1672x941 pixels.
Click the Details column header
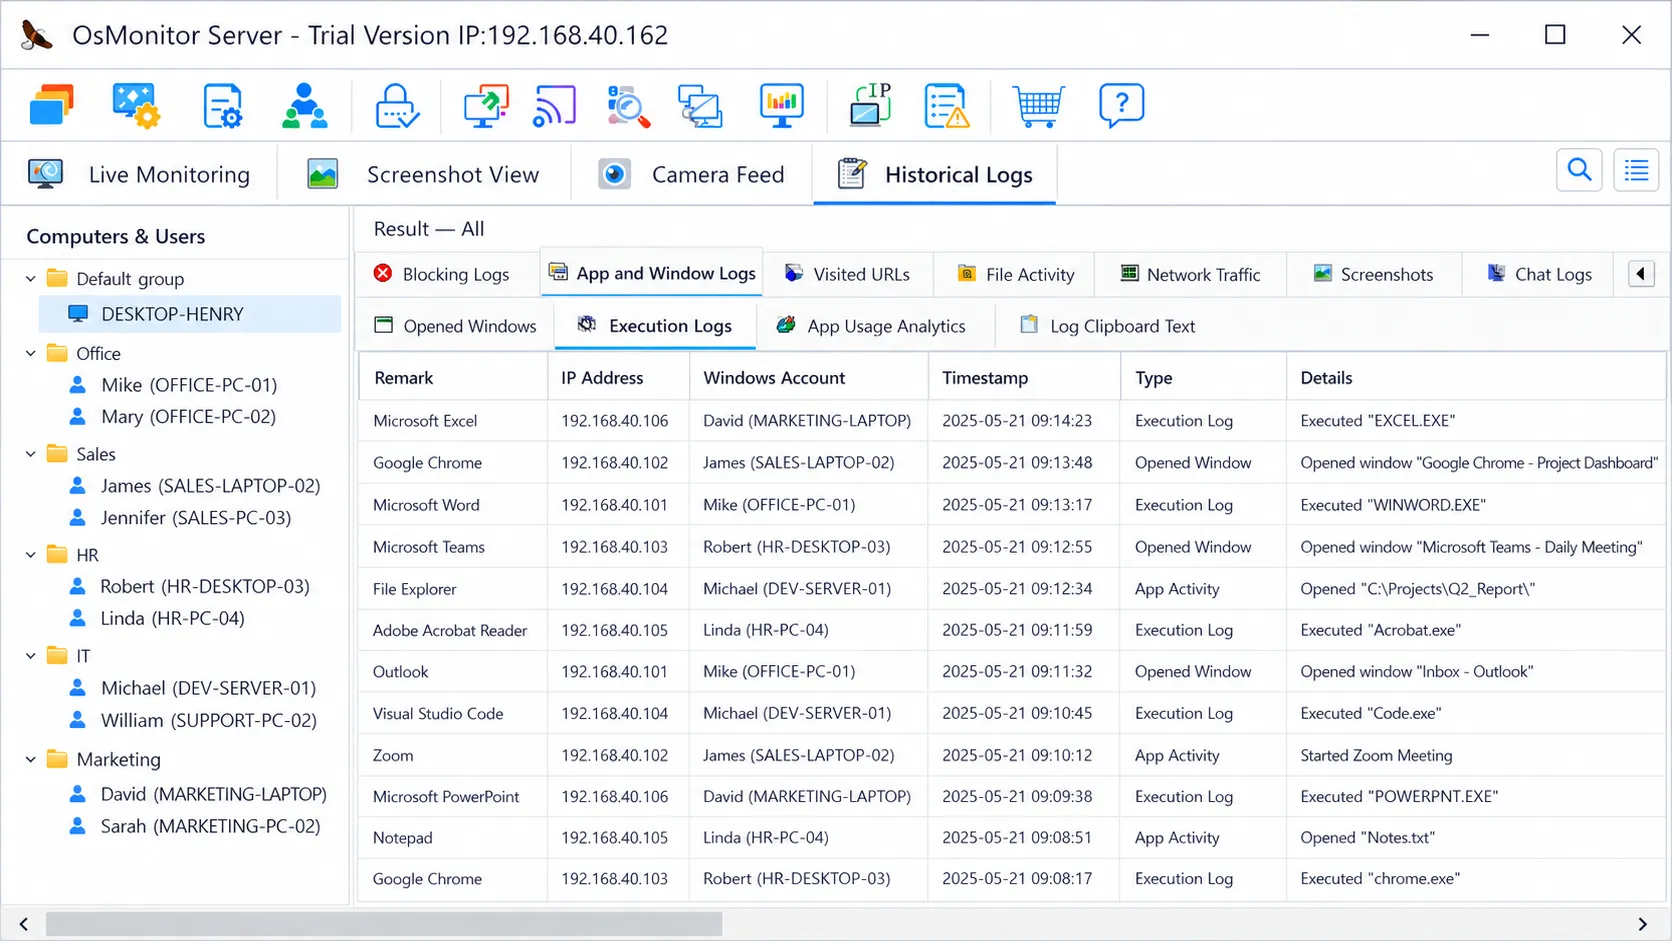click(x=1476, y=378)
